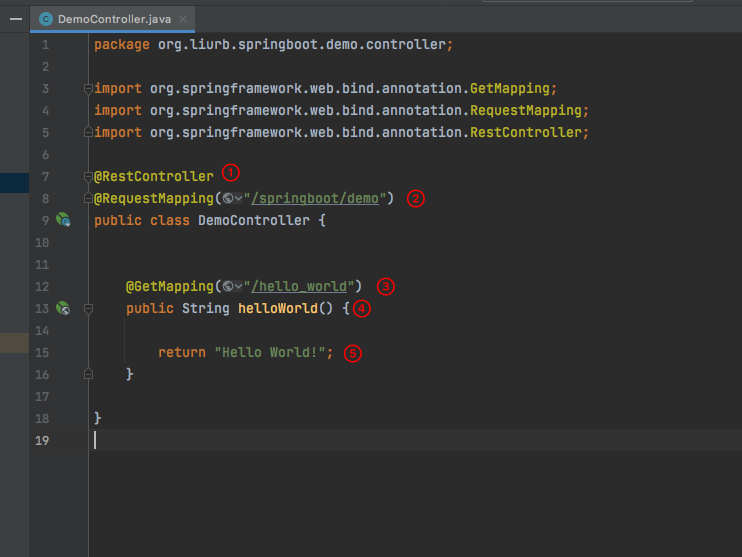
Task: Collapse the annotation fold marker on line 7
Action: coord(88,177)
